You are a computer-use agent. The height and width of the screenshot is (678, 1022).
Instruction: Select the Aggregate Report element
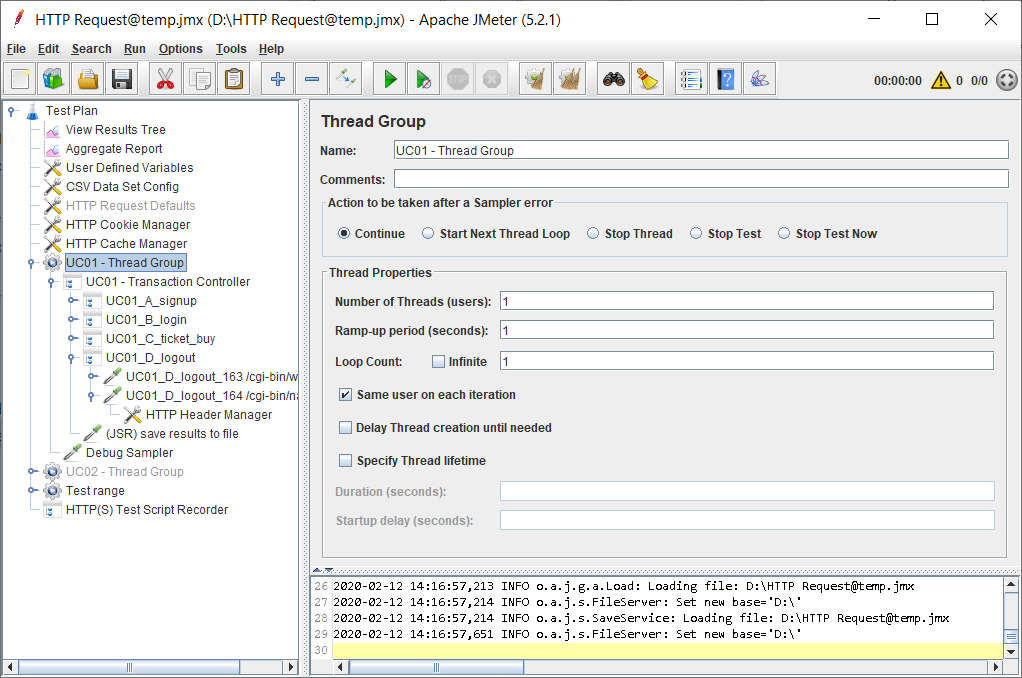114,149
